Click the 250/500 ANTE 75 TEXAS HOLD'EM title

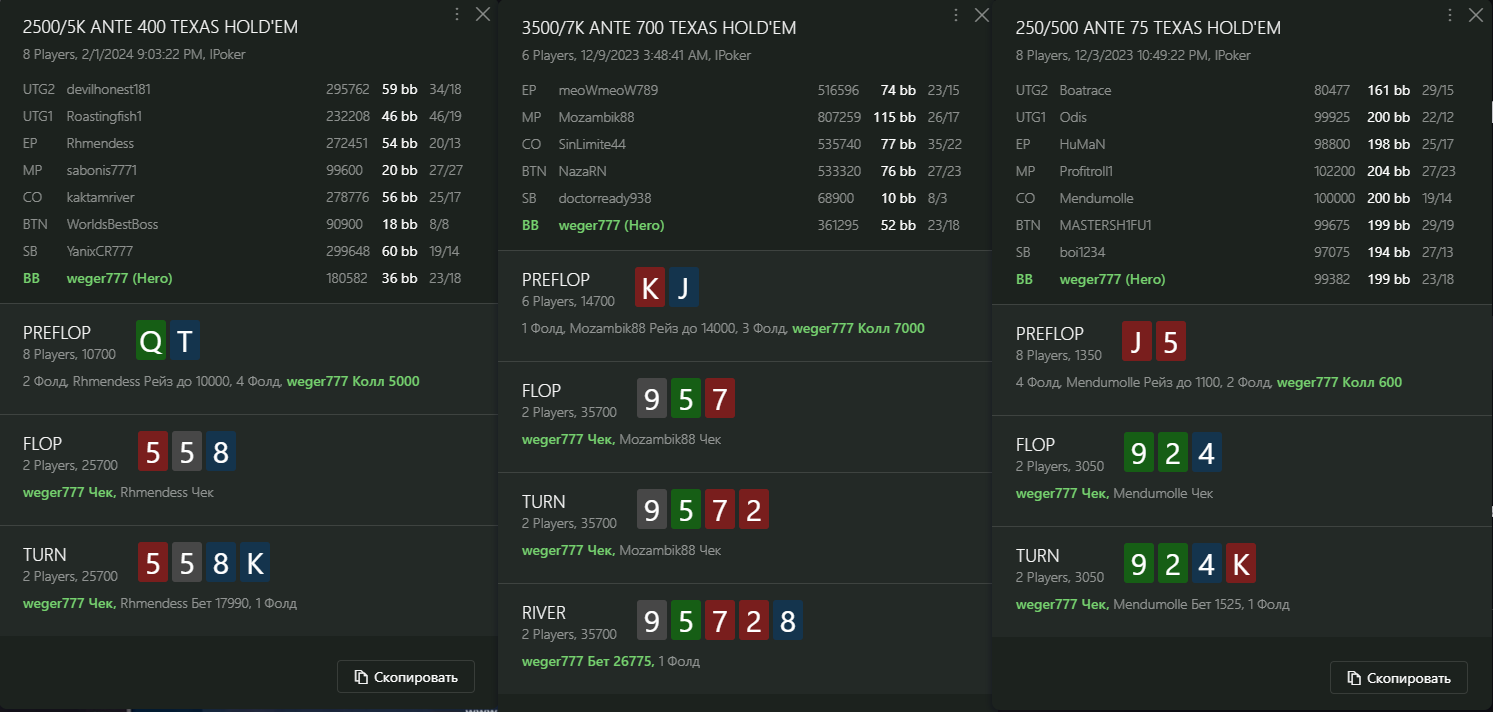point(1148,28)
